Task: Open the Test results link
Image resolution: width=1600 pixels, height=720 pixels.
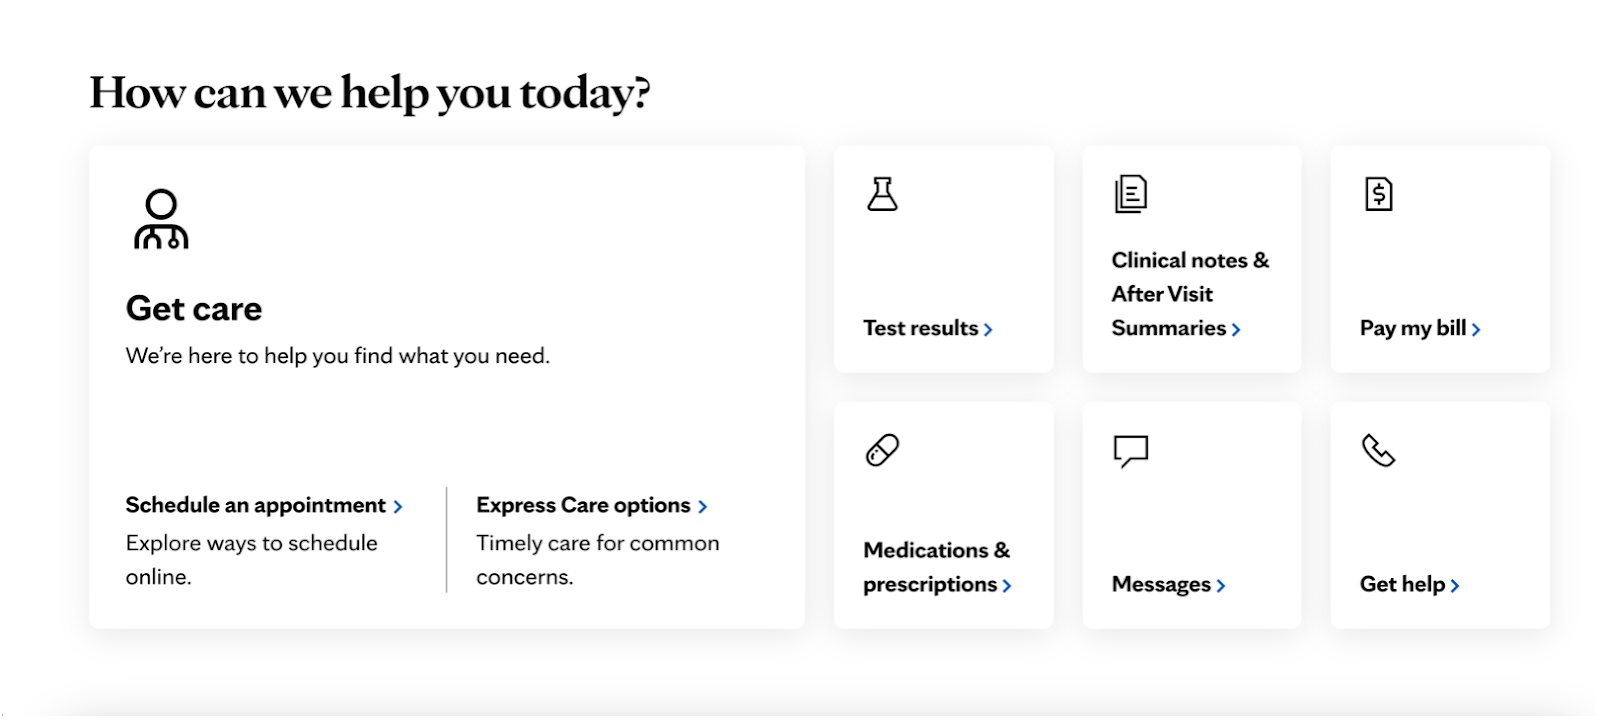Action: (921, 328)
